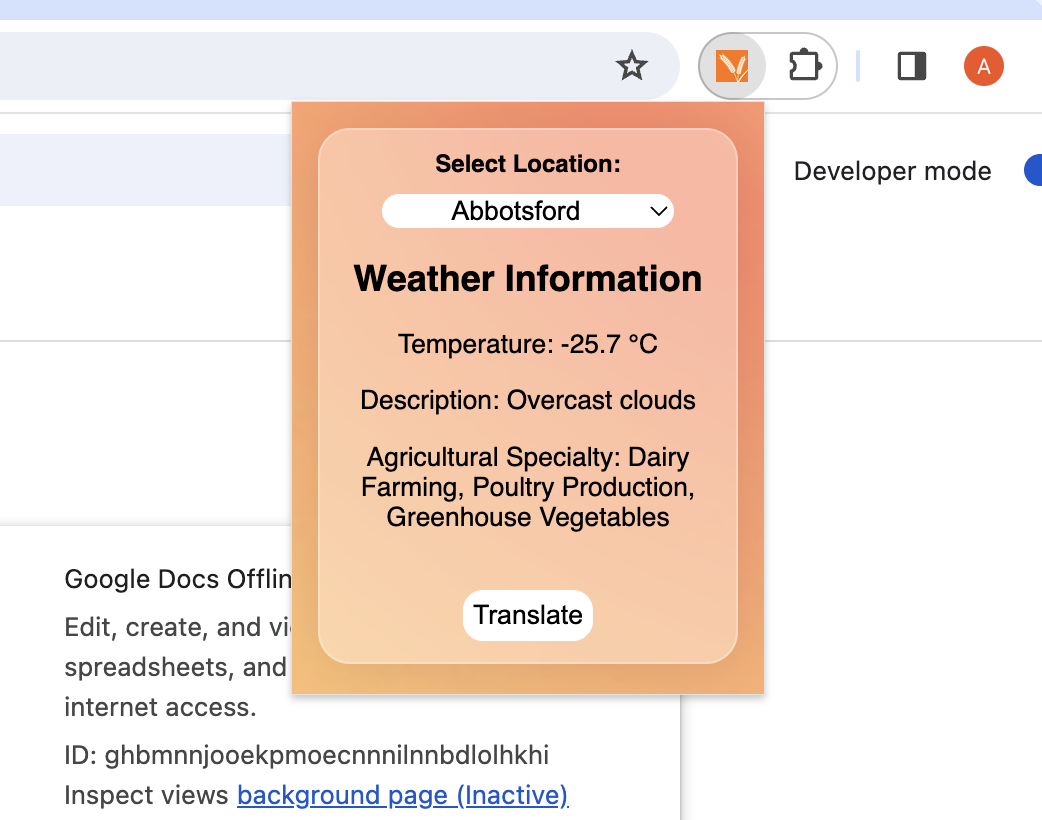Open the orange wheat weather extension icon
This screenshot has width=1042, height=820.
732,66
